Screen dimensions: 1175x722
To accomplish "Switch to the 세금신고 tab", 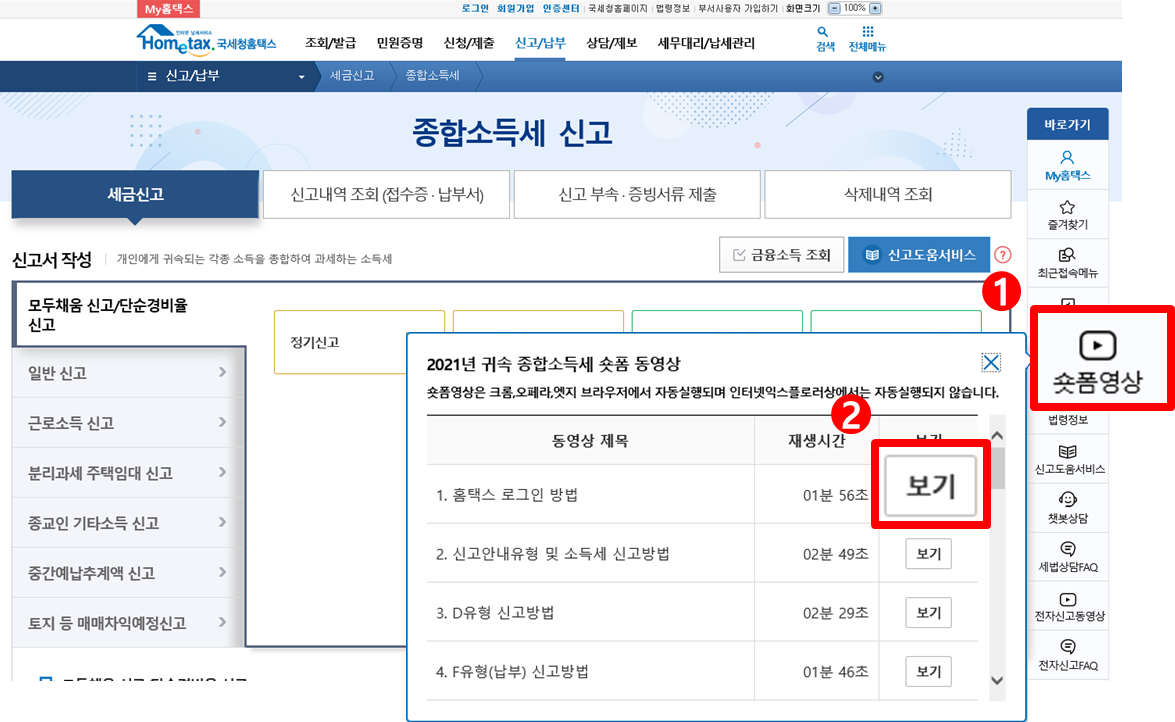I will 135,194.
